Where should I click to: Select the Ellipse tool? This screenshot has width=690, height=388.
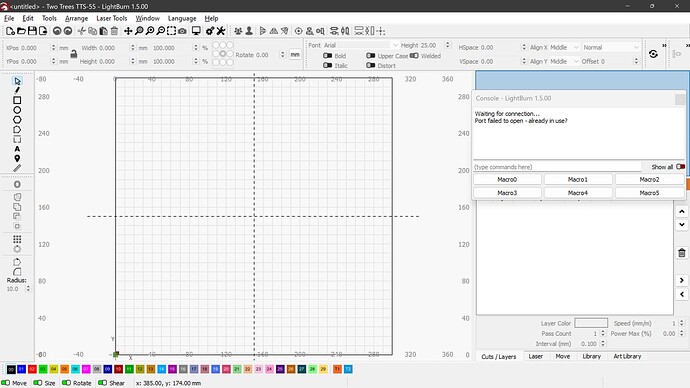pyautogui.click(x=17, y=110)
